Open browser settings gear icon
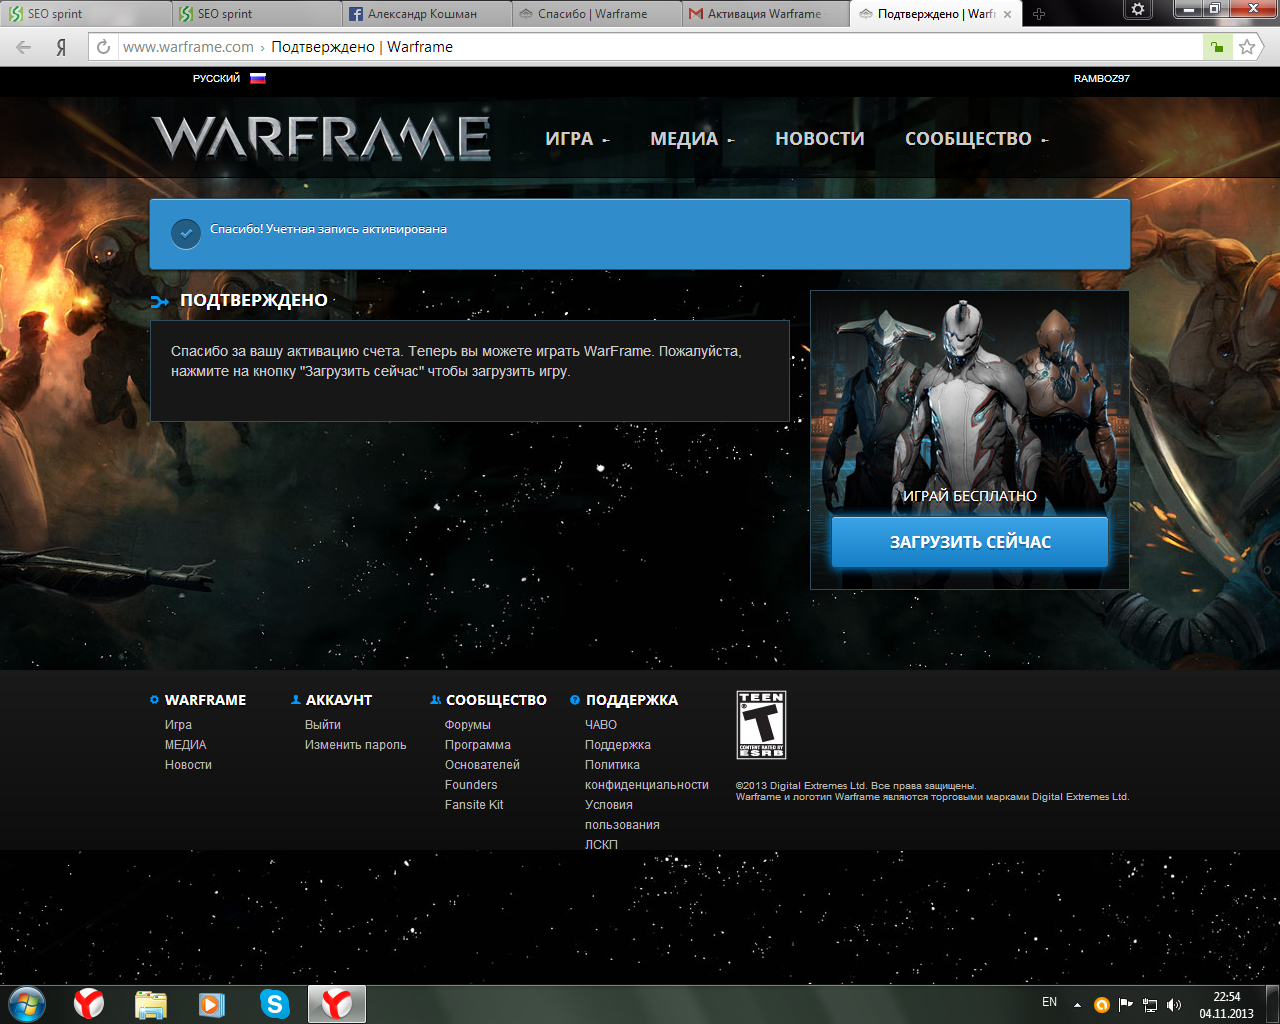Image resolution: width=1280 pixels, height=1024 pixels. point(1138,9)
